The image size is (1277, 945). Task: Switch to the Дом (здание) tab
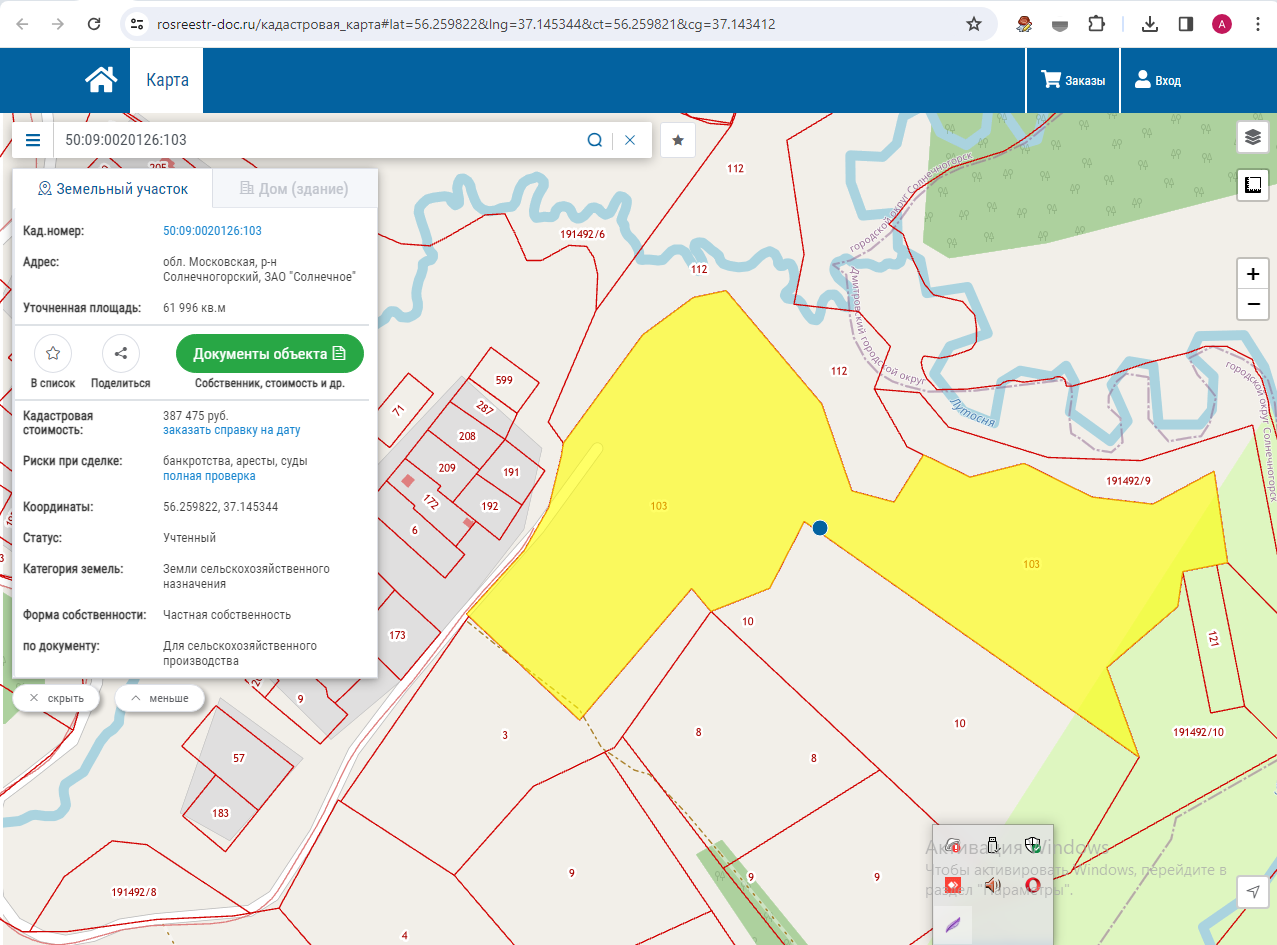click(x=295, y=188)
